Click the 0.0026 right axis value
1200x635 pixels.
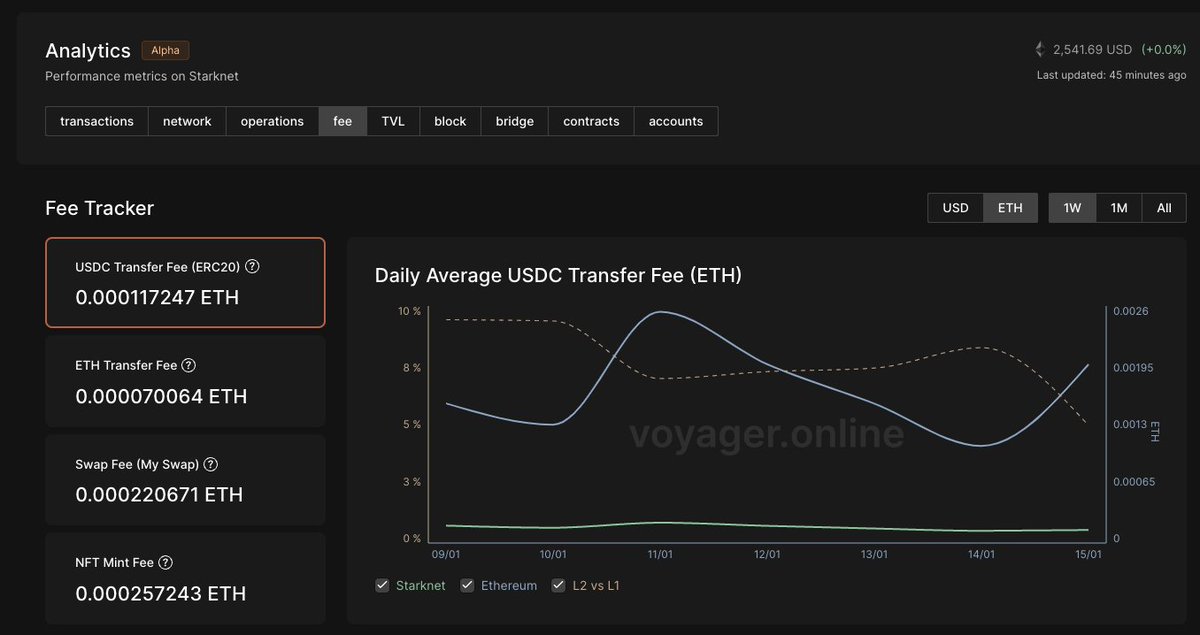click(1131, 311)
